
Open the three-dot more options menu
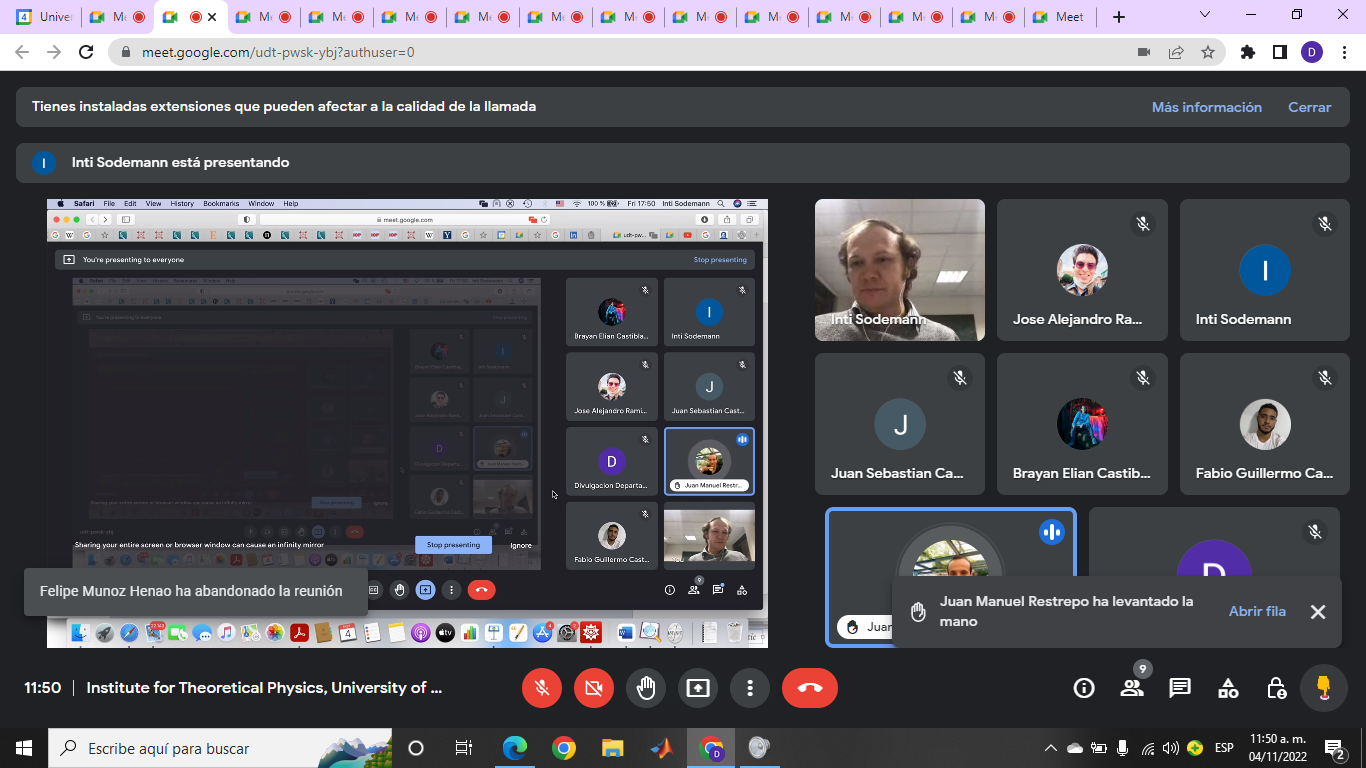(749, 688)
